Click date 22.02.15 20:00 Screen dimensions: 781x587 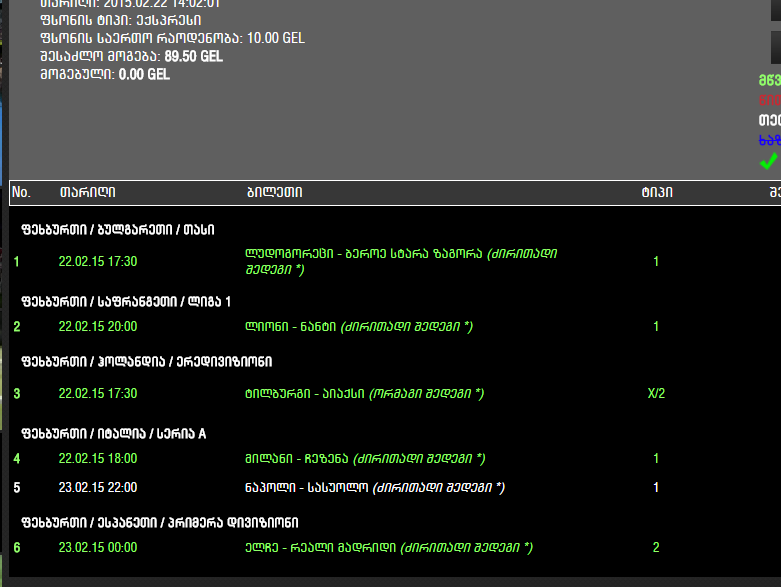coord(98,327)
